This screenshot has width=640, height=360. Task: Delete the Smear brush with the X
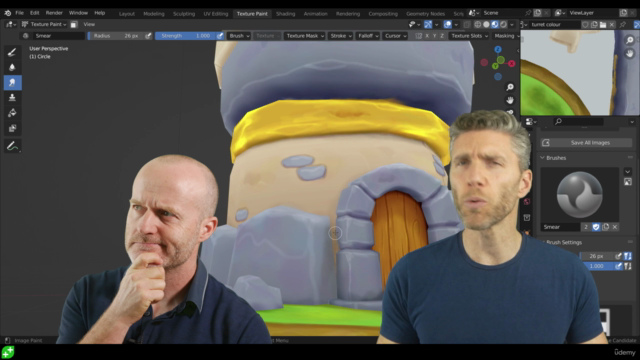point(615,227)
